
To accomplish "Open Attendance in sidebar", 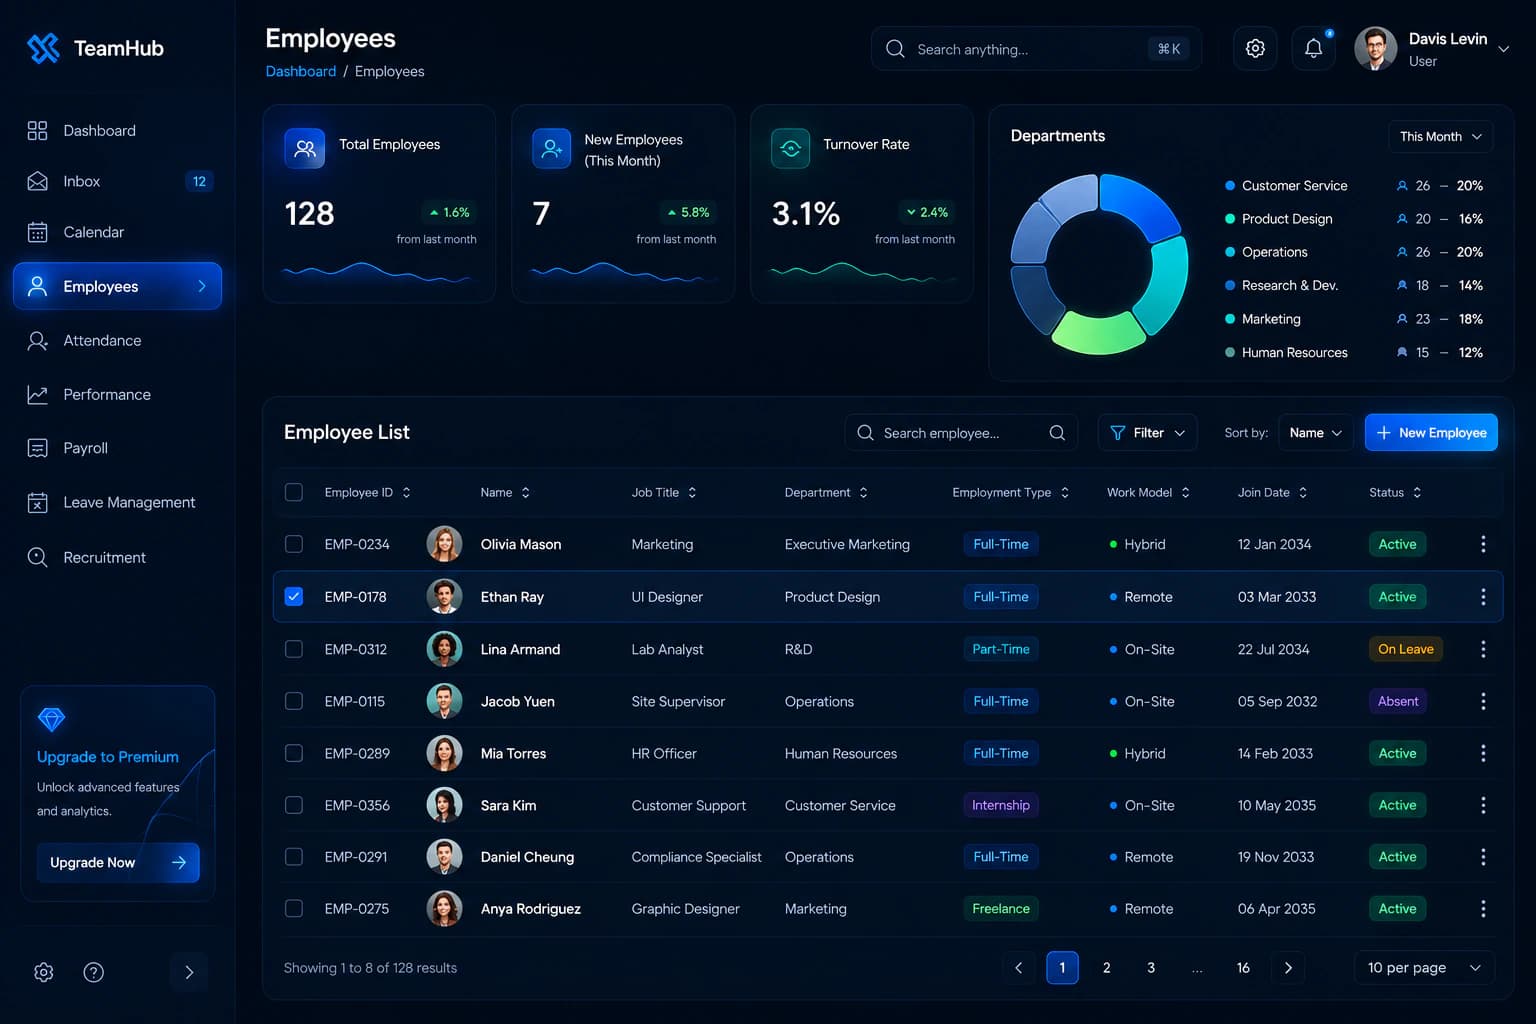I will pos(117,341).
